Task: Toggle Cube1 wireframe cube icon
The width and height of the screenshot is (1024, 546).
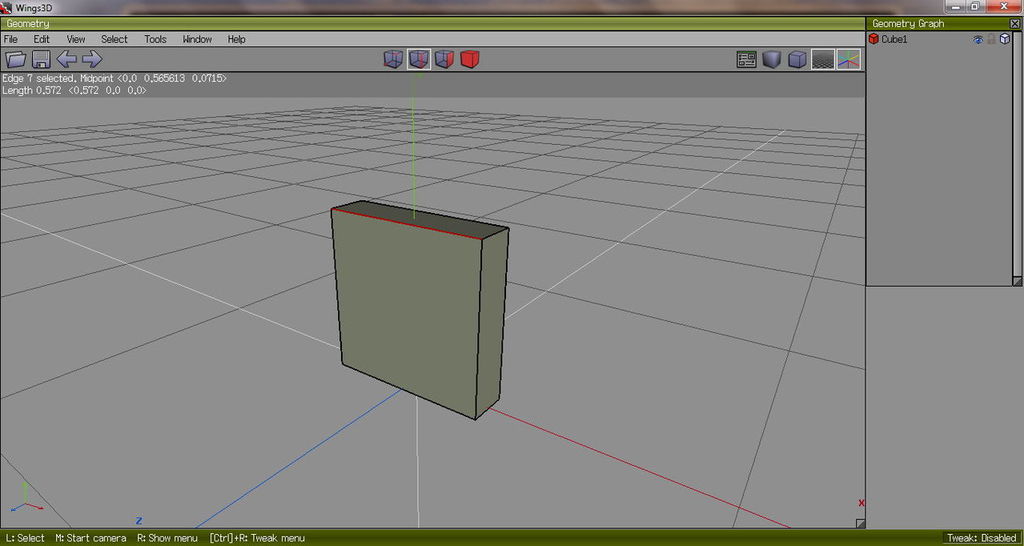Action: coord(1005,39)
